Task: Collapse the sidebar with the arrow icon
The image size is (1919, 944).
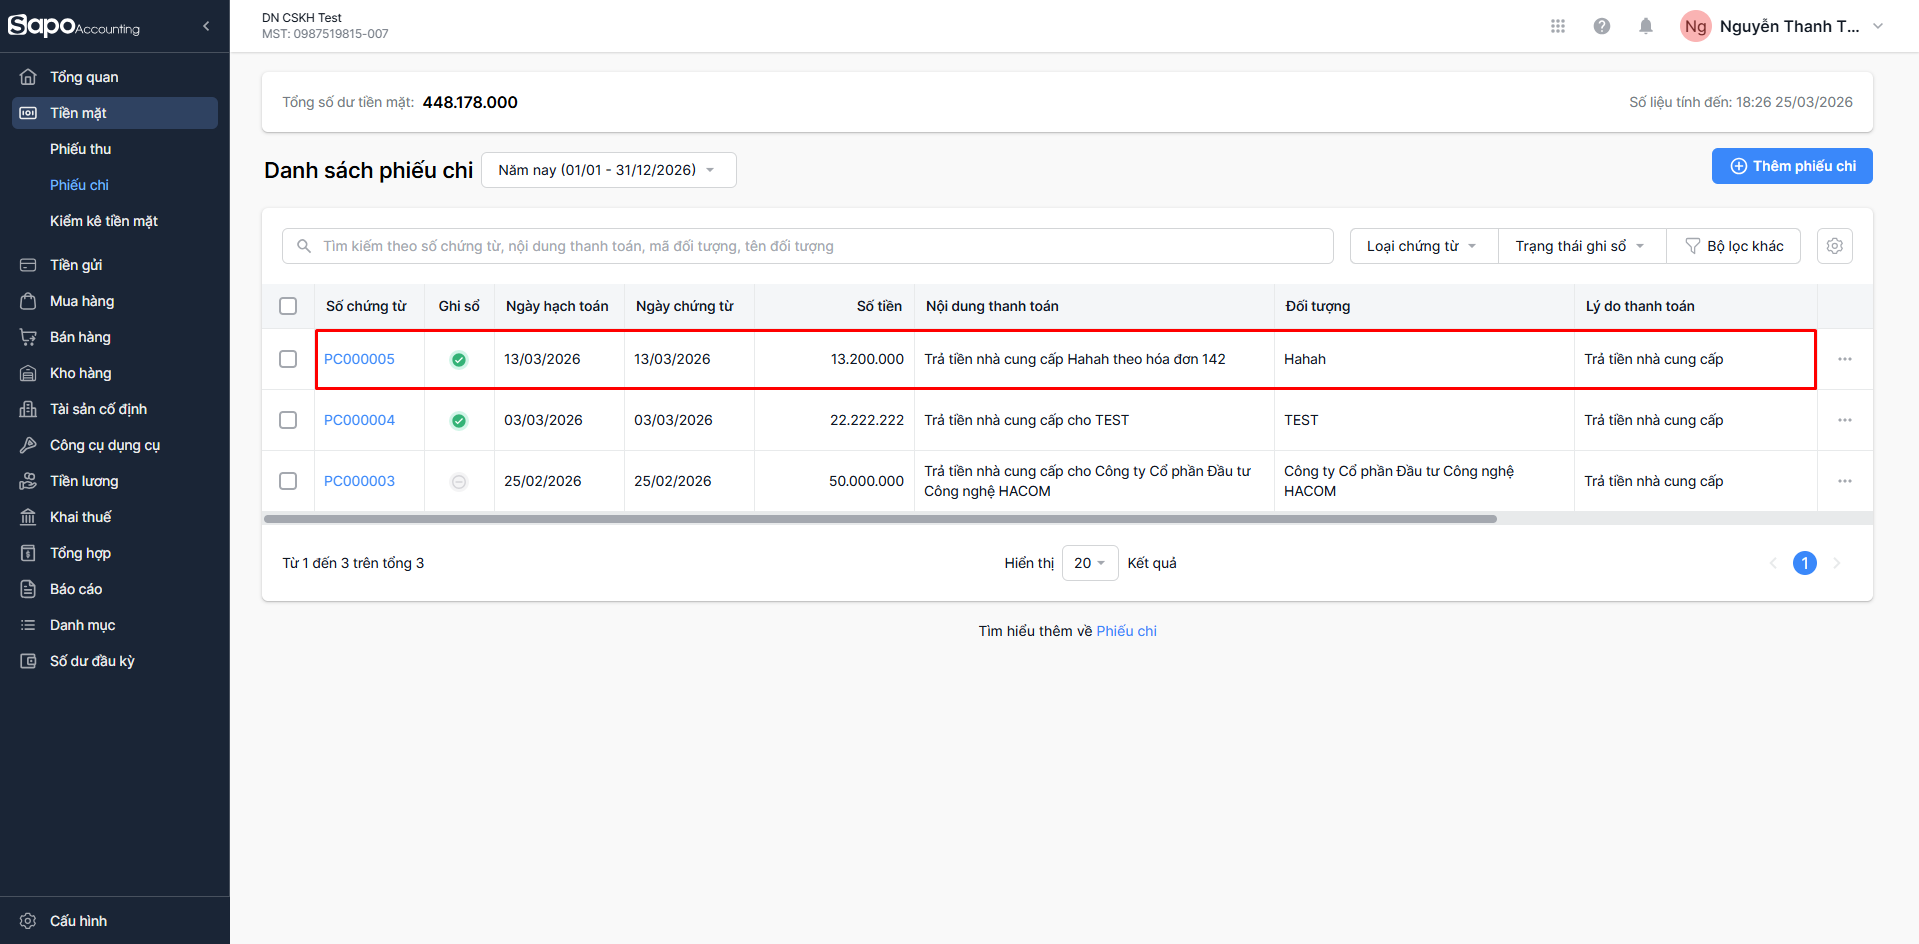Action: pos(206,26)
